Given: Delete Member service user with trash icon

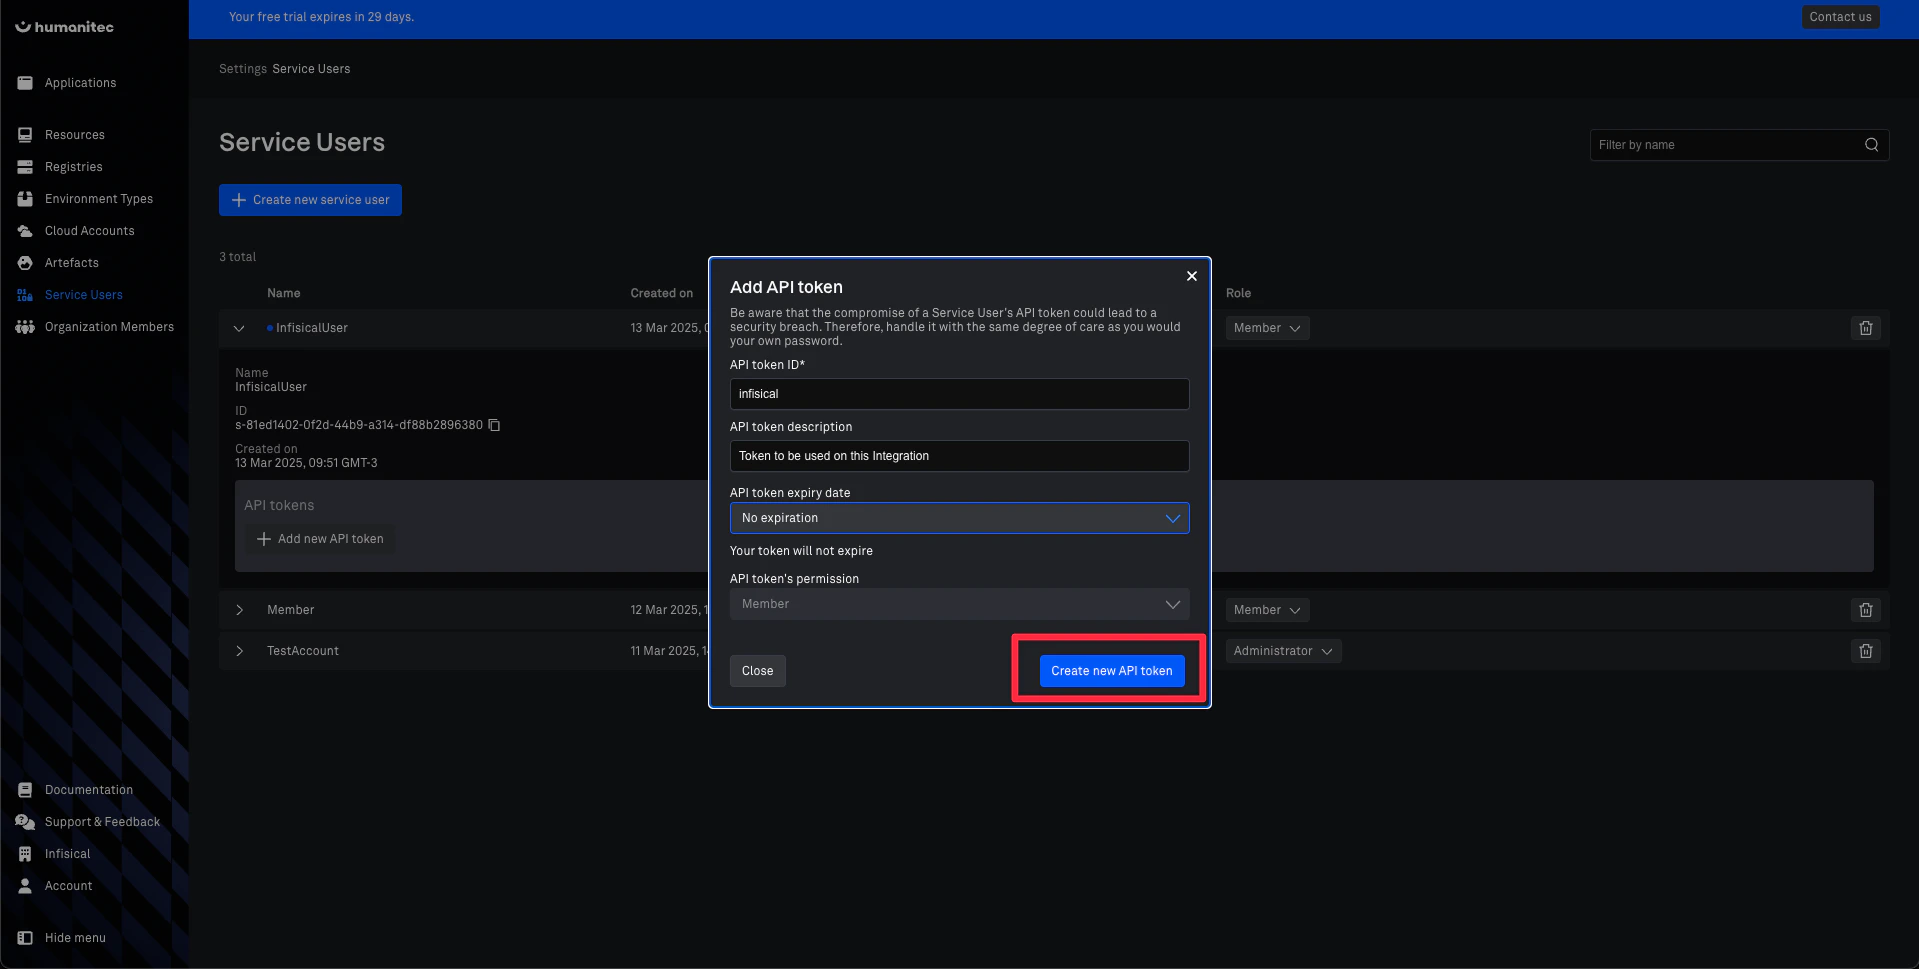Looking at the screenshot, I should (x=1866, y=610).
